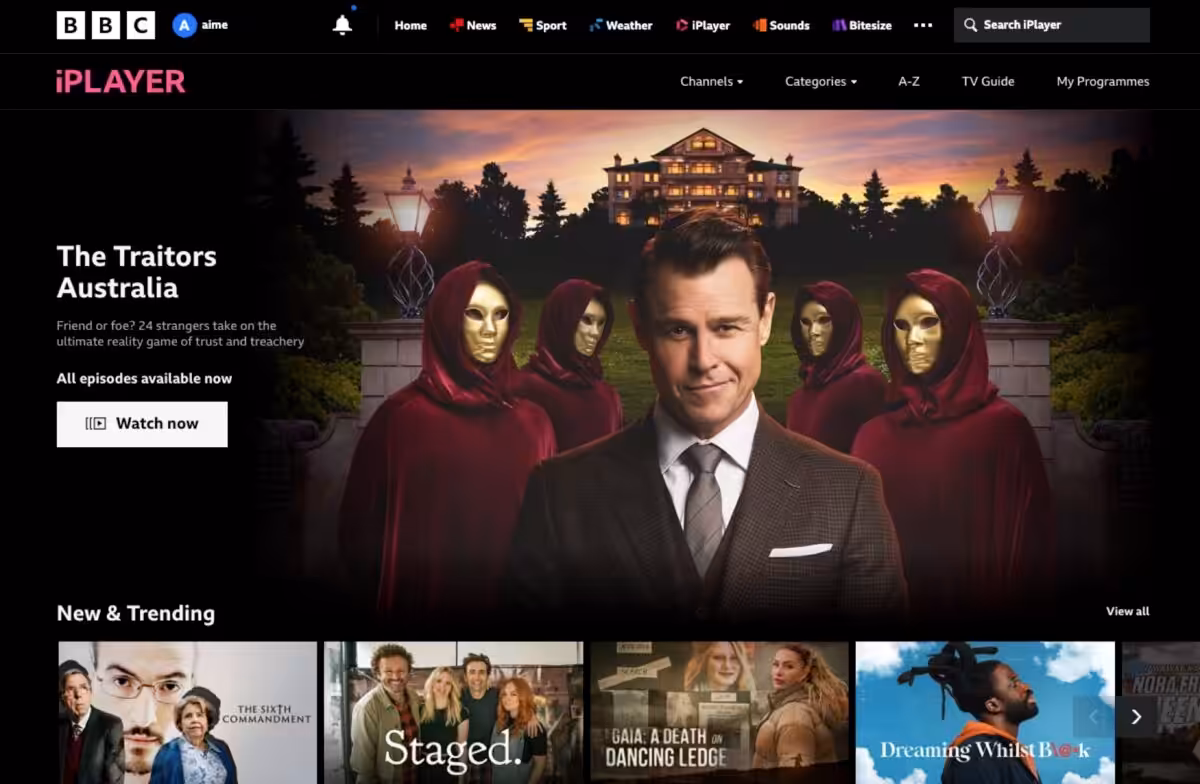
Task: Expand the Categories dropdown
Action: coord(821,81)
